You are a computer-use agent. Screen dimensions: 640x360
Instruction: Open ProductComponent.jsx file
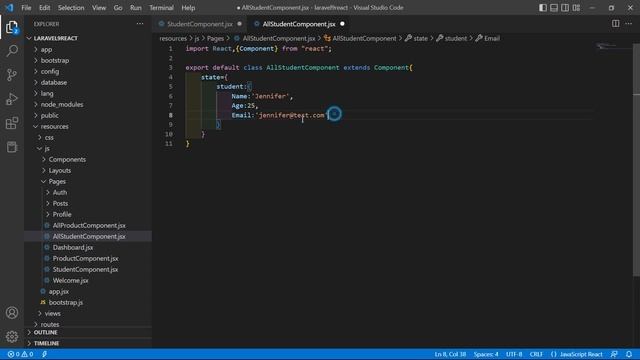[85, 258]
